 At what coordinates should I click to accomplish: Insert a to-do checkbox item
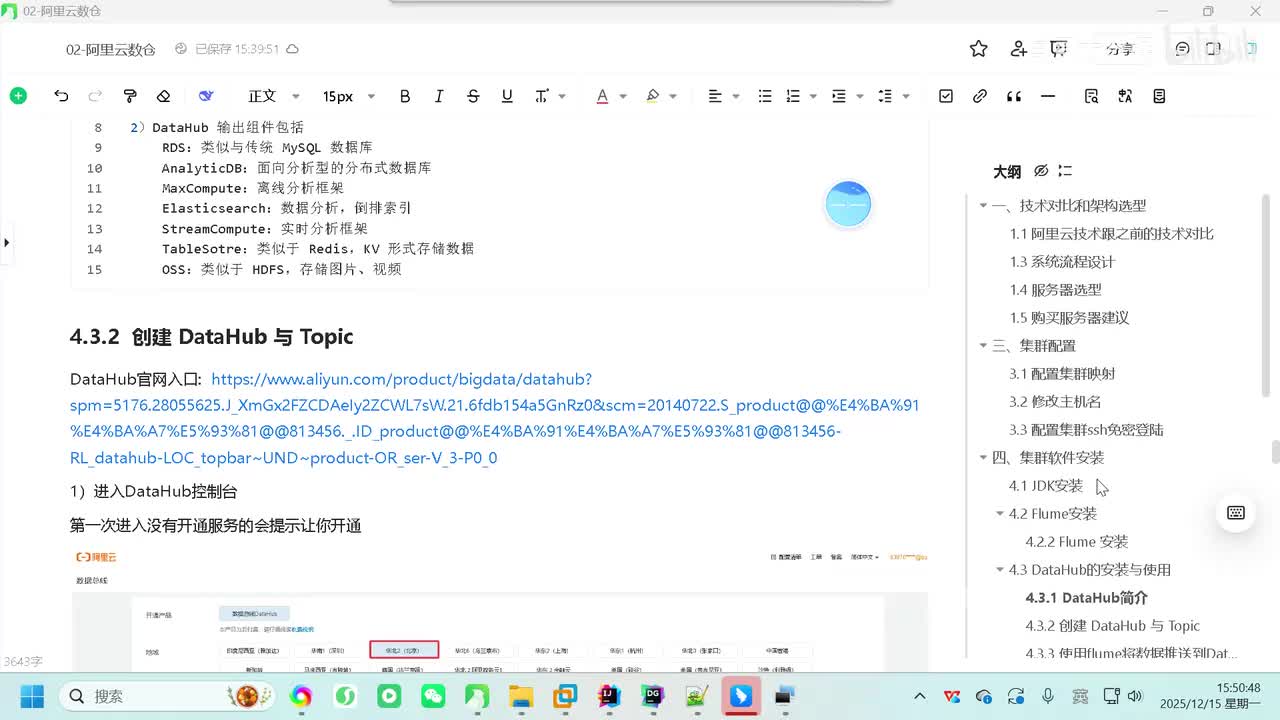[946, 96]
